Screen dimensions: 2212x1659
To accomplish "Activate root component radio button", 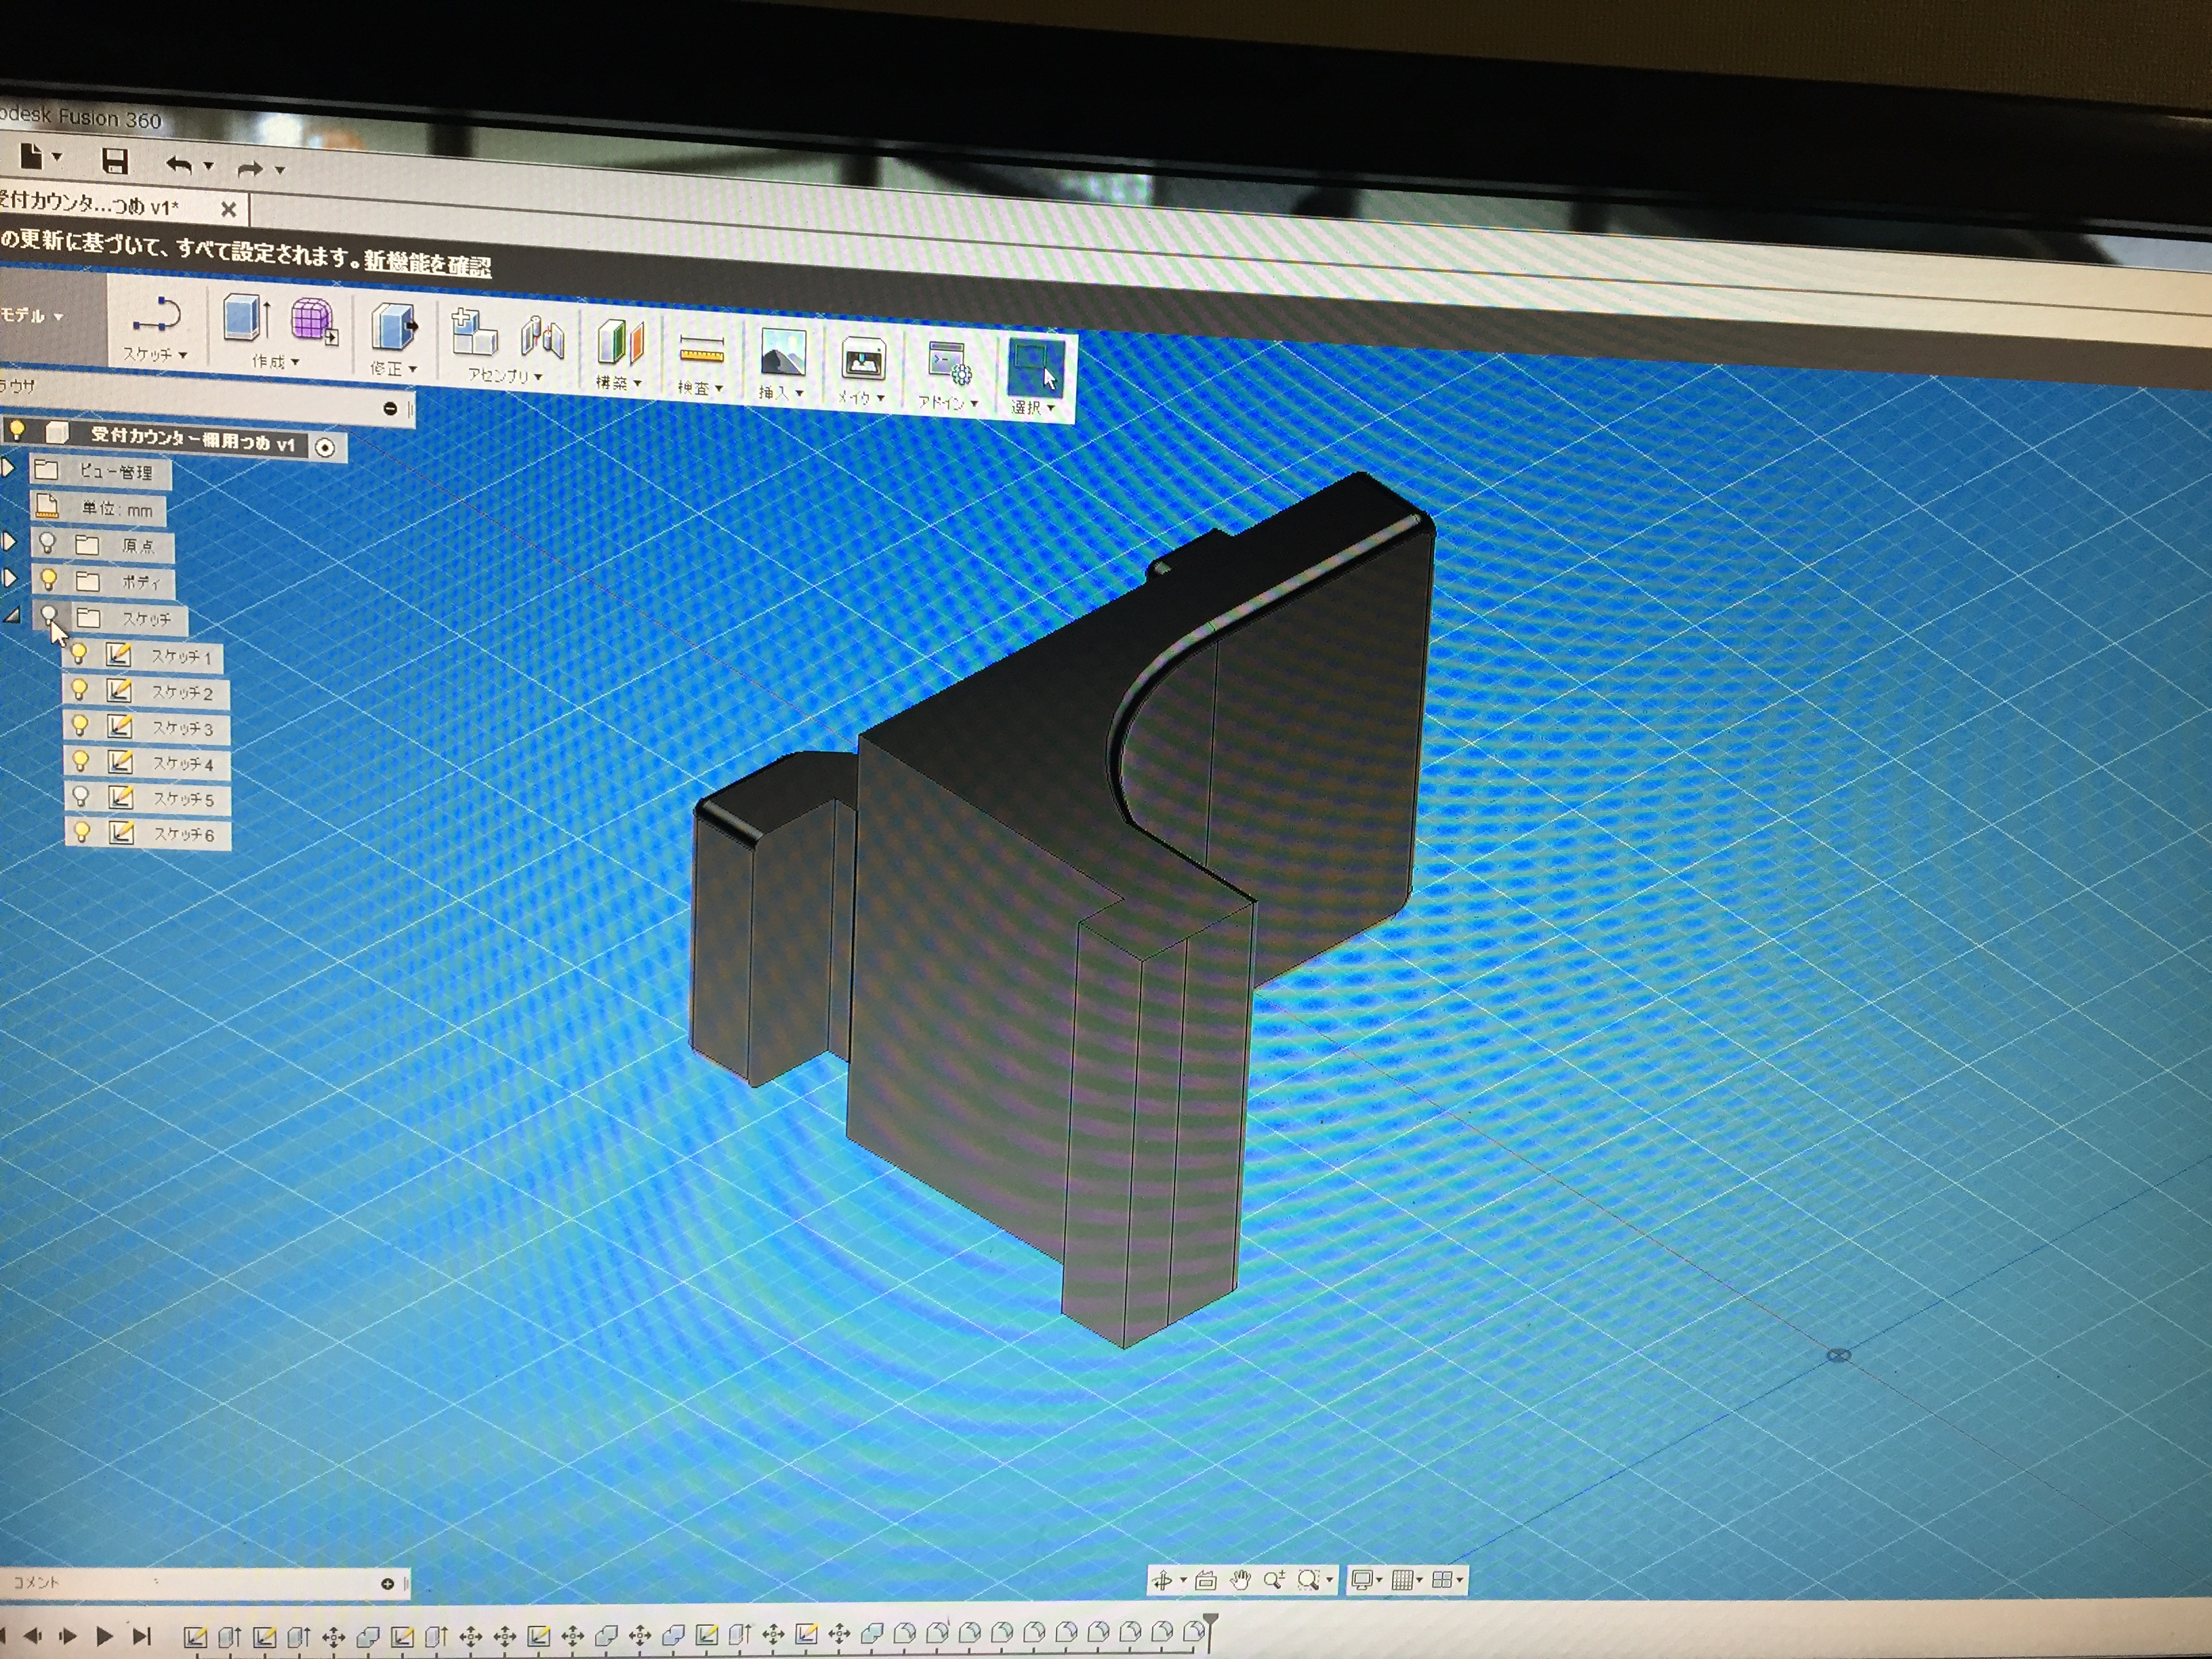I will 325,447.
